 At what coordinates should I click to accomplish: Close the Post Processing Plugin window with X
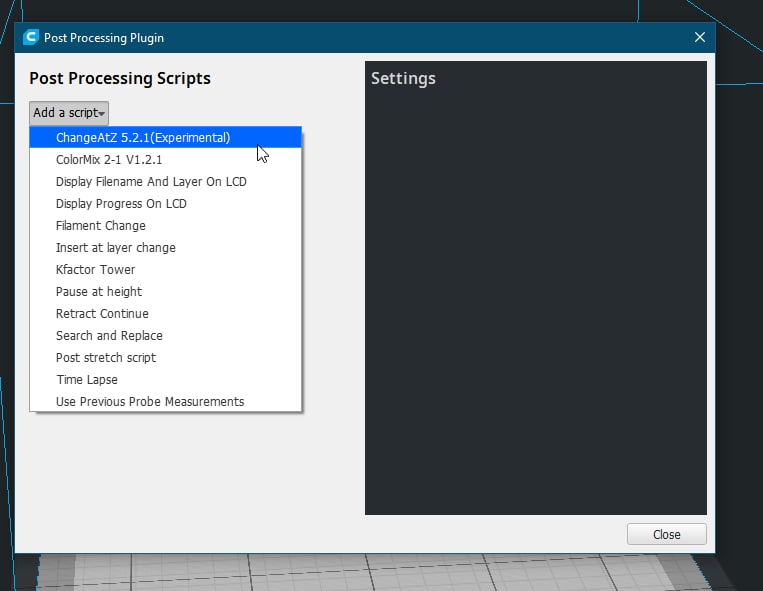tap(700, 37)
